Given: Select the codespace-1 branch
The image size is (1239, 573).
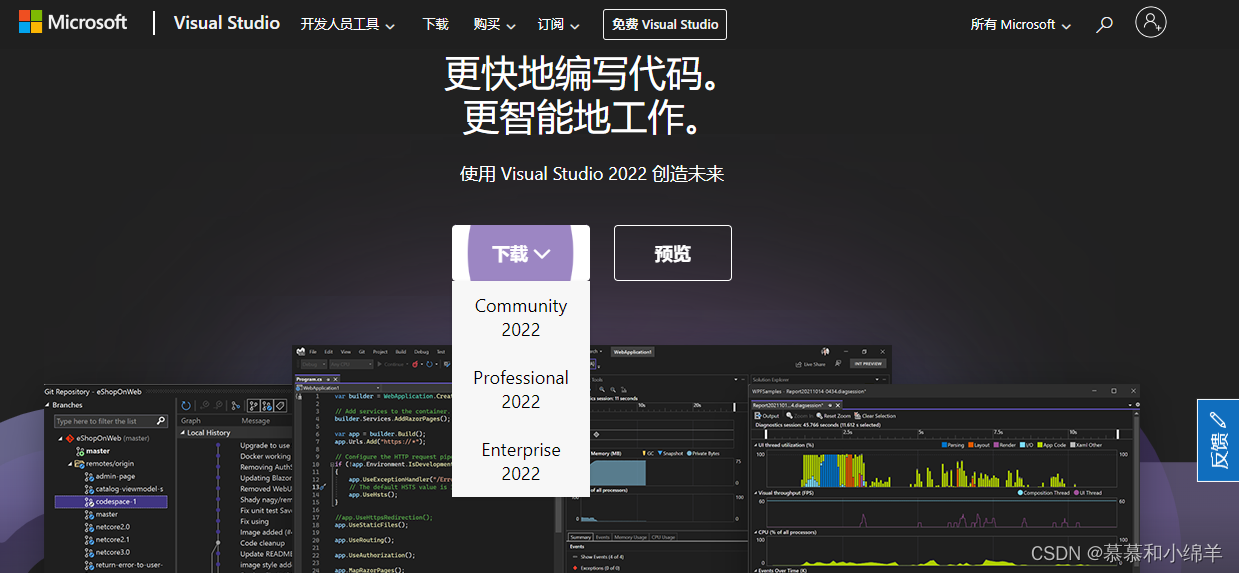Looking at the screenshot, I should coord(111,502).
